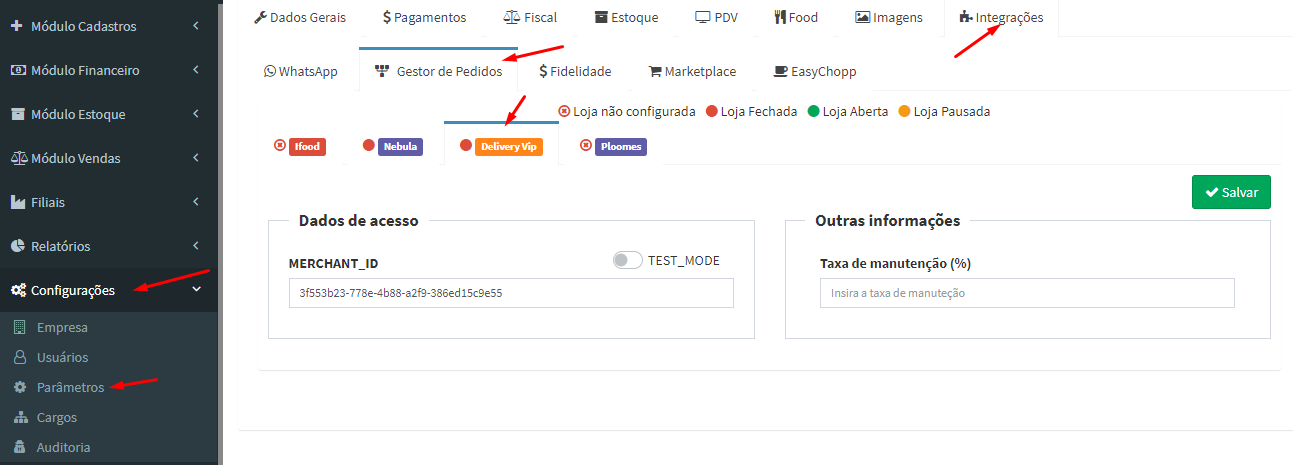Click the hierarchy icon beside Cargos
The width and height of the screenshot is (1293, 465).
(x=19, y=417)
